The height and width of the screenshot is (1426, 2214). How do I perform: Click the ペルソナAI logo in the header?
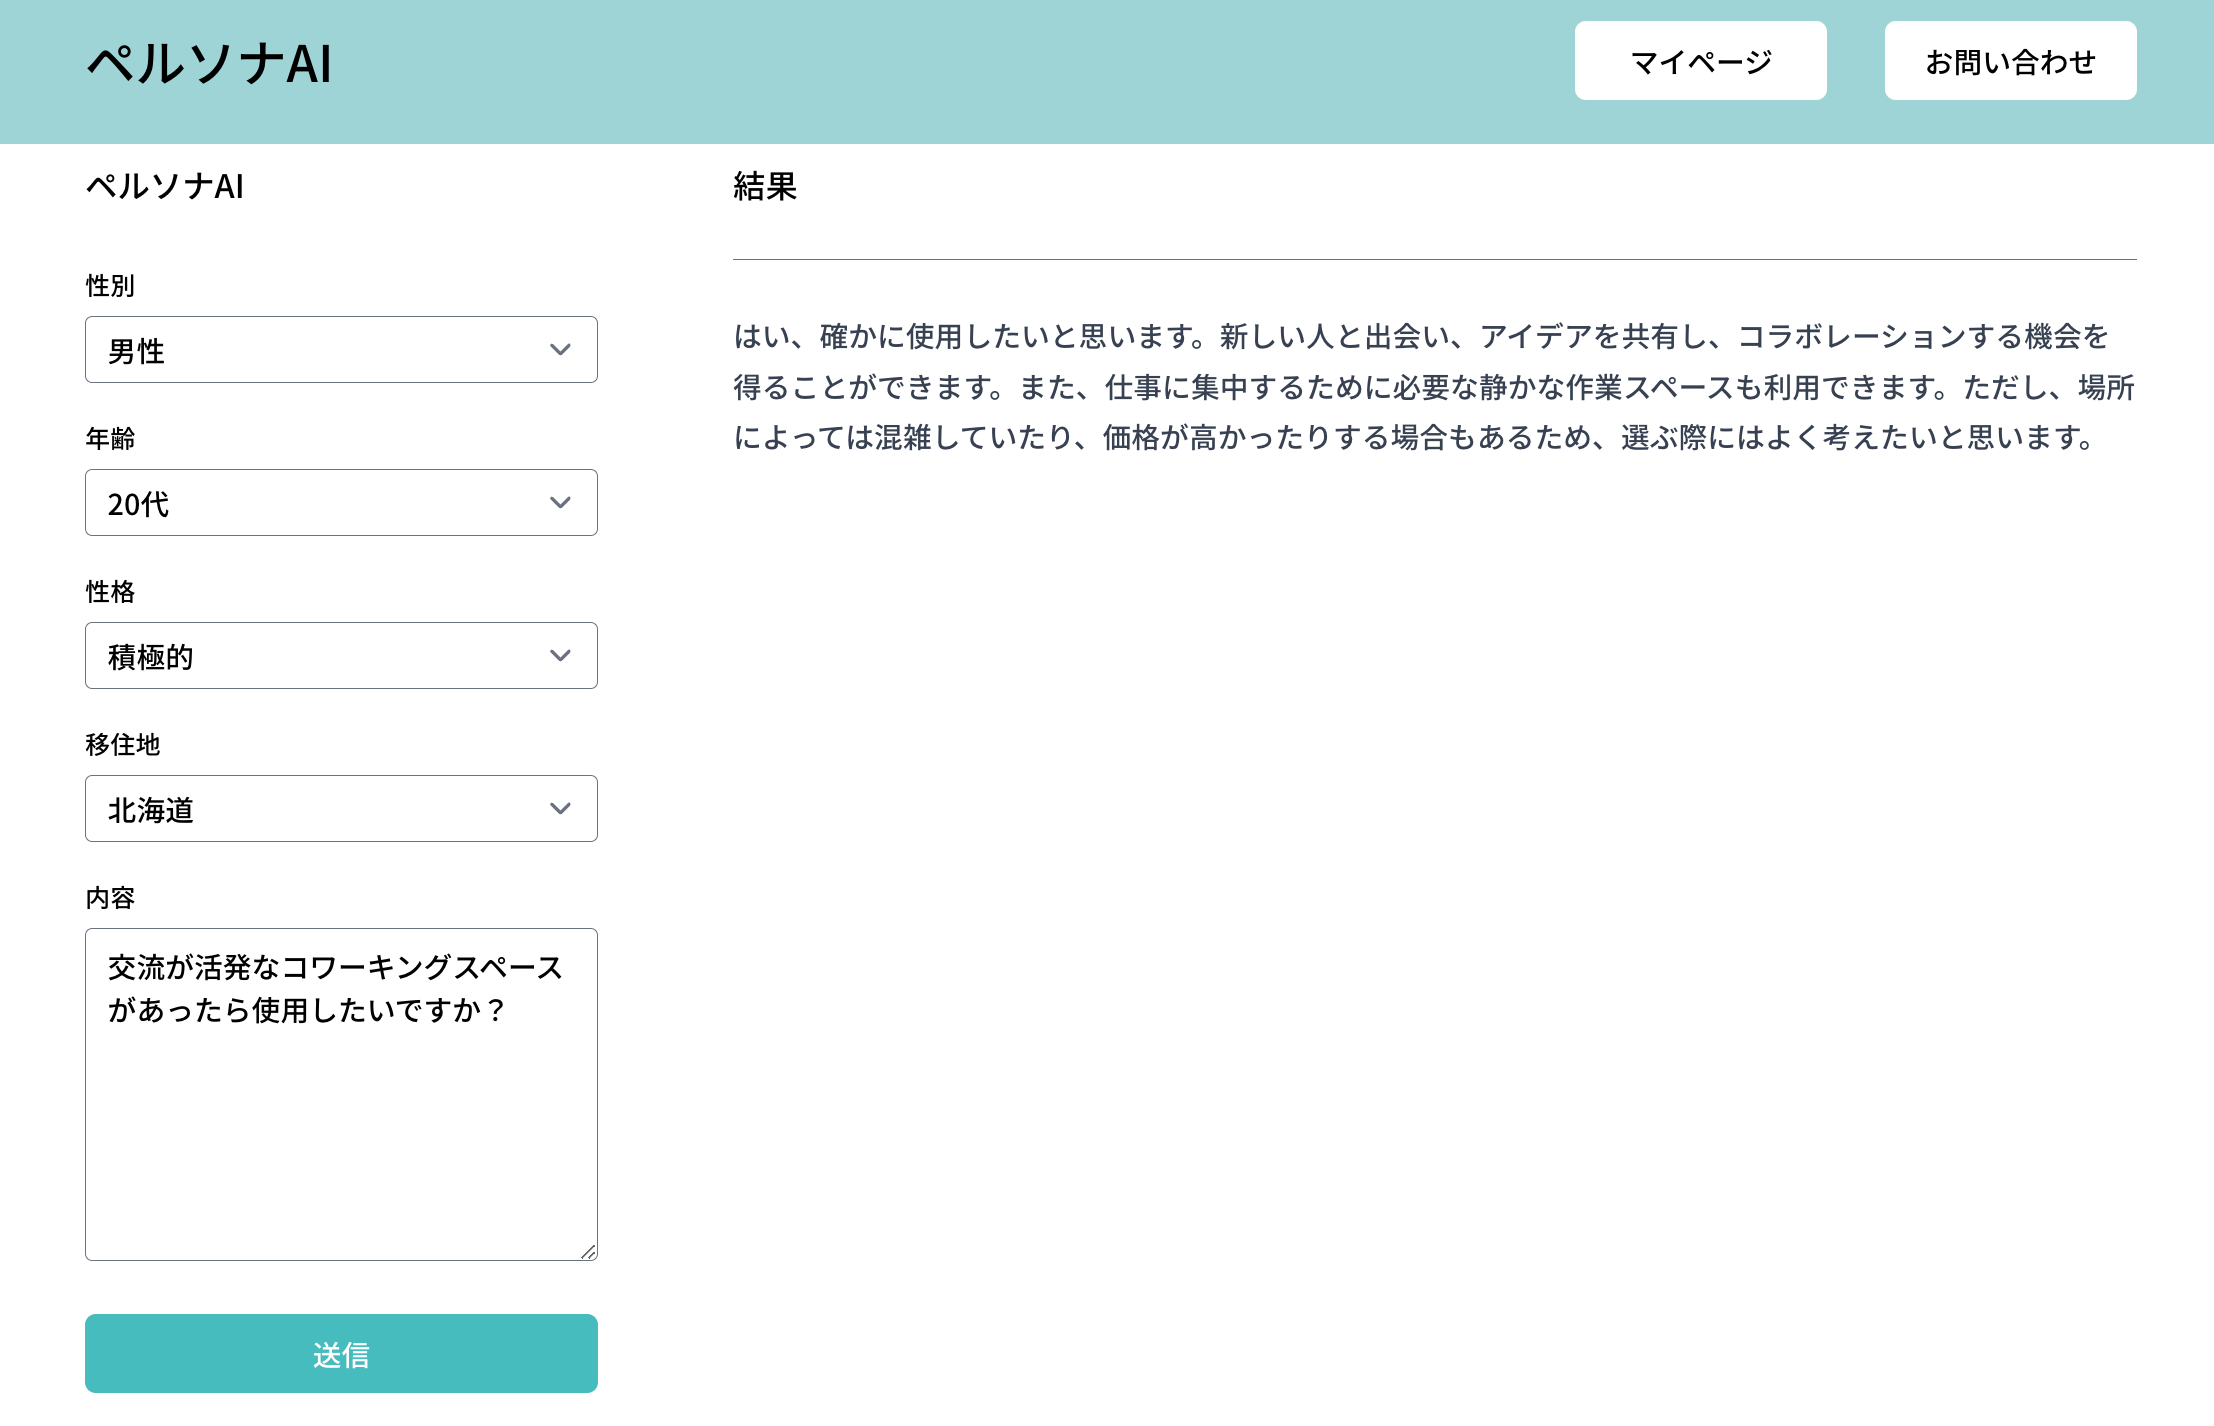(208, 63)
